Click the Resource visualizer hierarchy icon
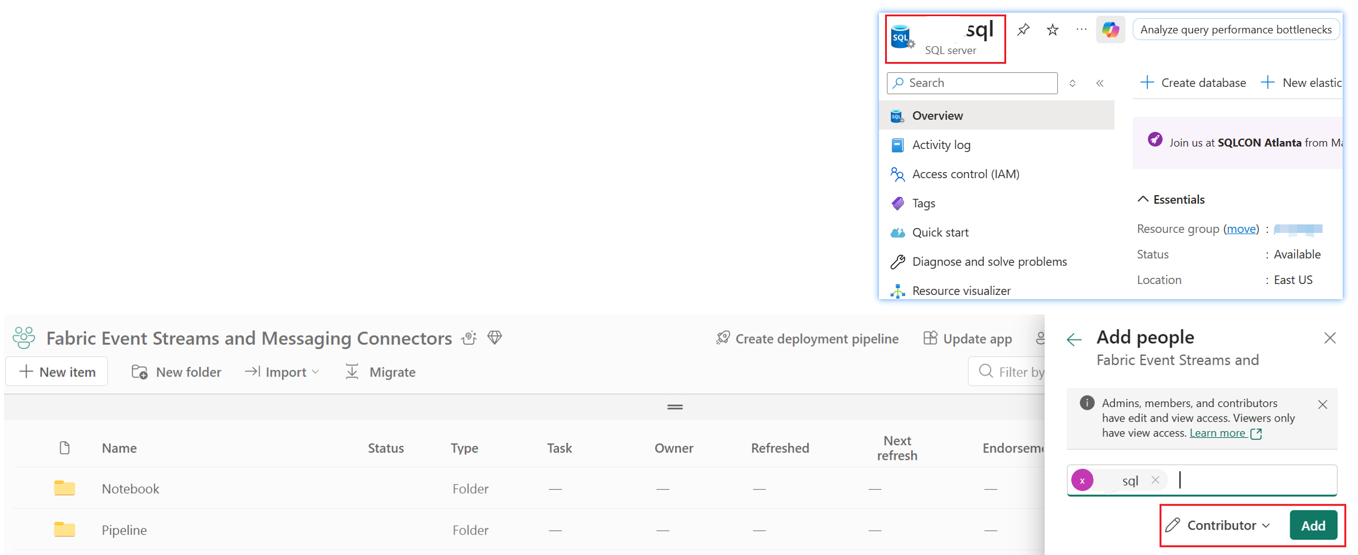The height and width of the screenshot is (555, 1358). point(897,291)
